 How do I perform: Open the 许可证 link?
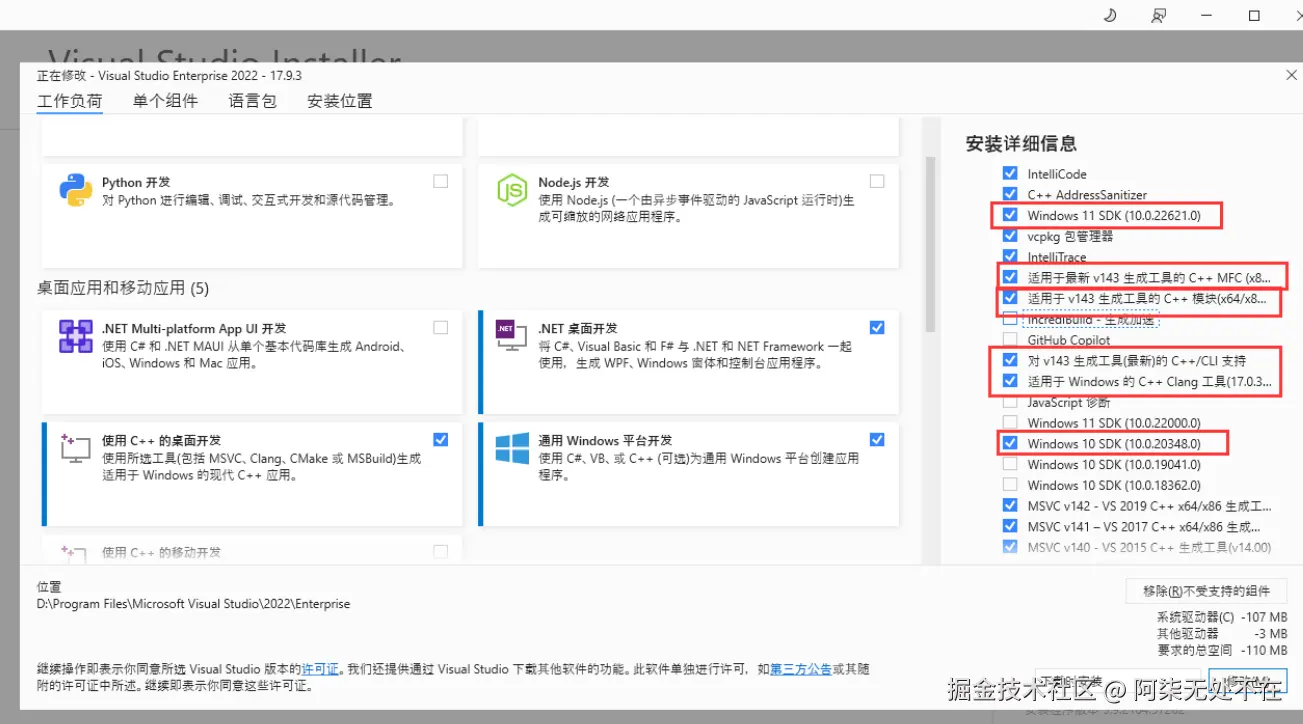321,669
